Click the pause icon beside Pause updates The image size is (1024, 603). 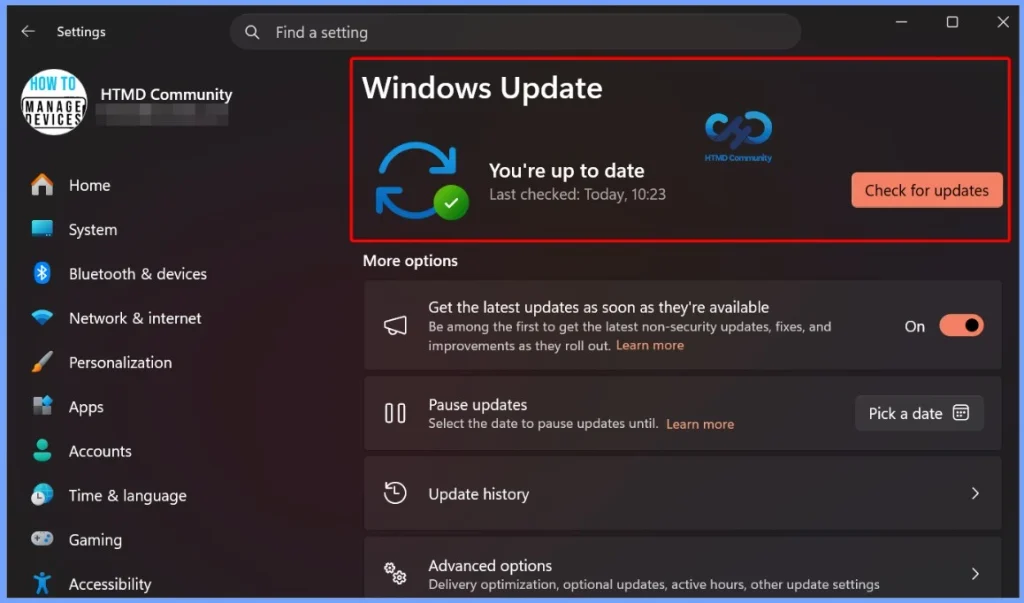coord(395,413)
